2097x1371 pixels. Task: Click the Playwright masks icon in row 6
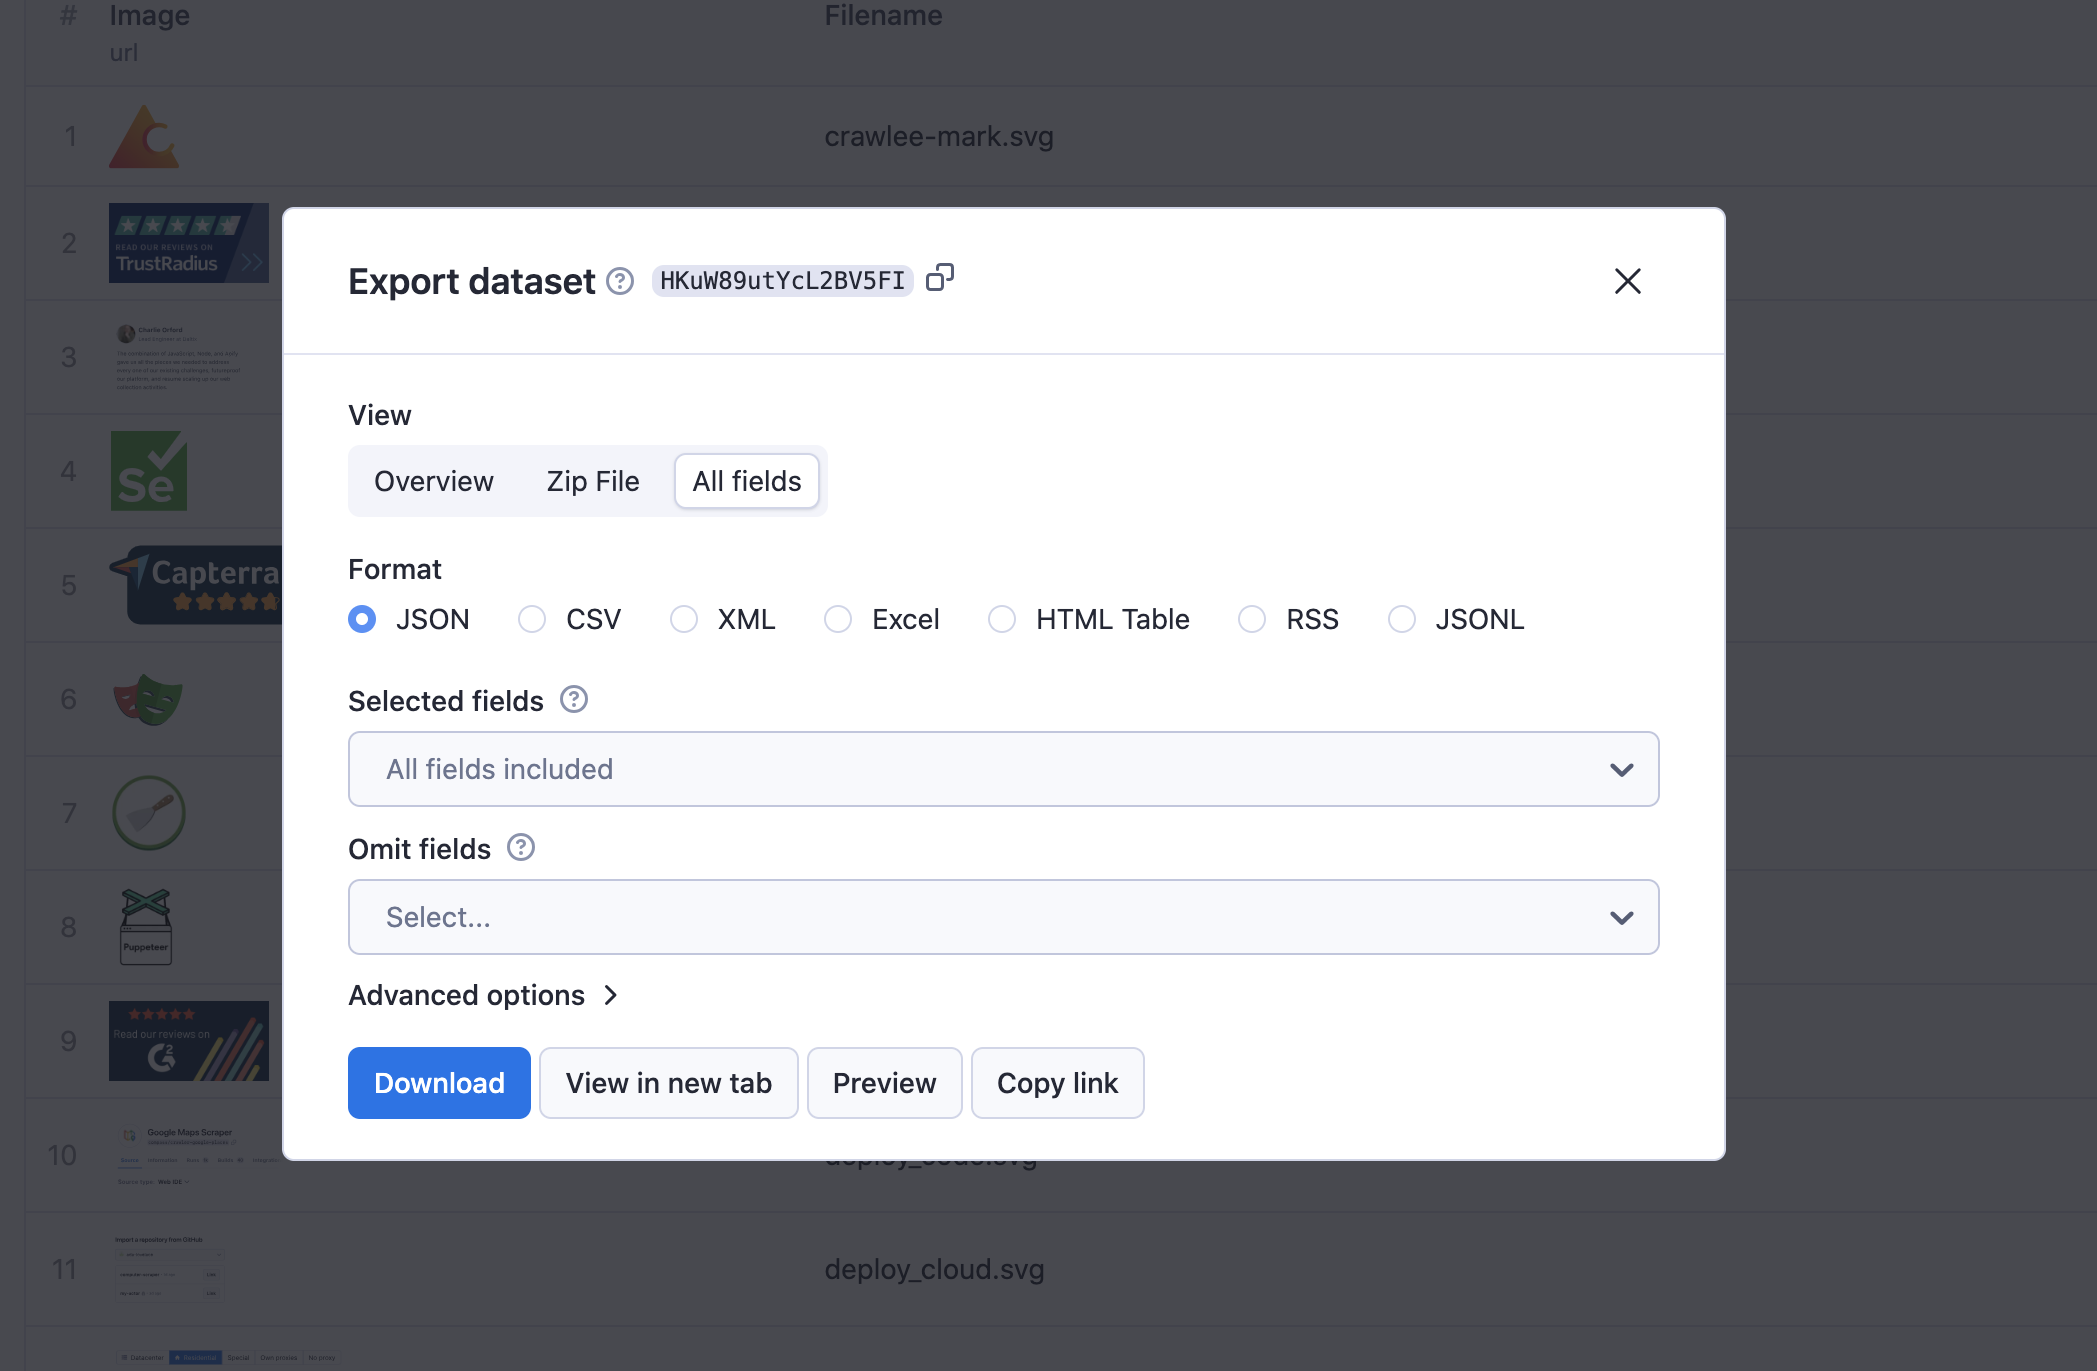tap(149, 699)
